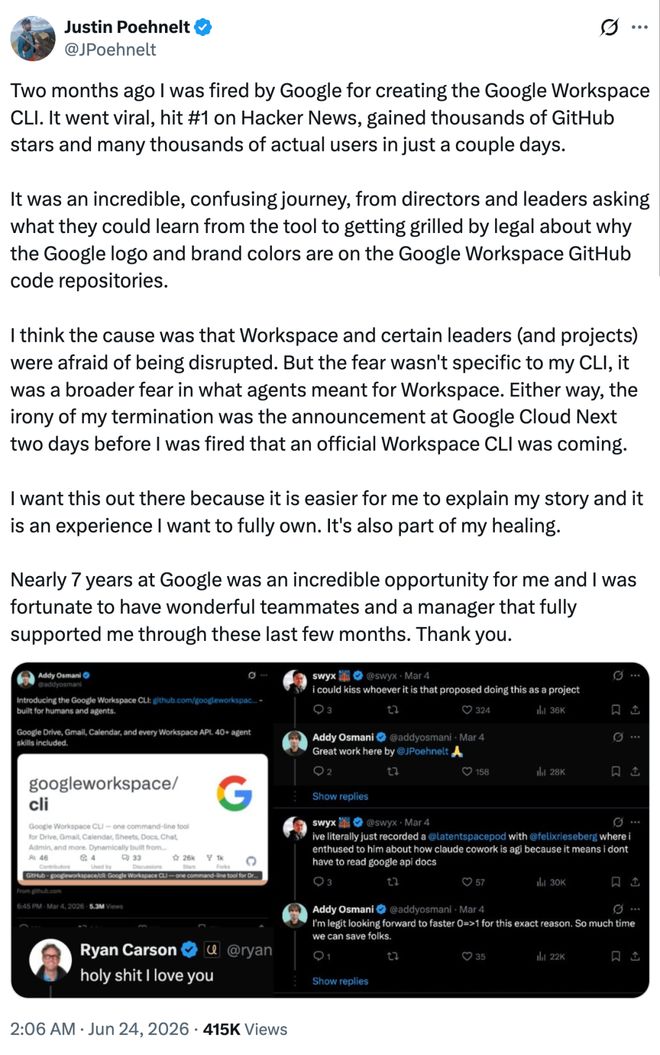
Task: Open the @latentspacepod mention link
Action: click(x=467, y=836)
